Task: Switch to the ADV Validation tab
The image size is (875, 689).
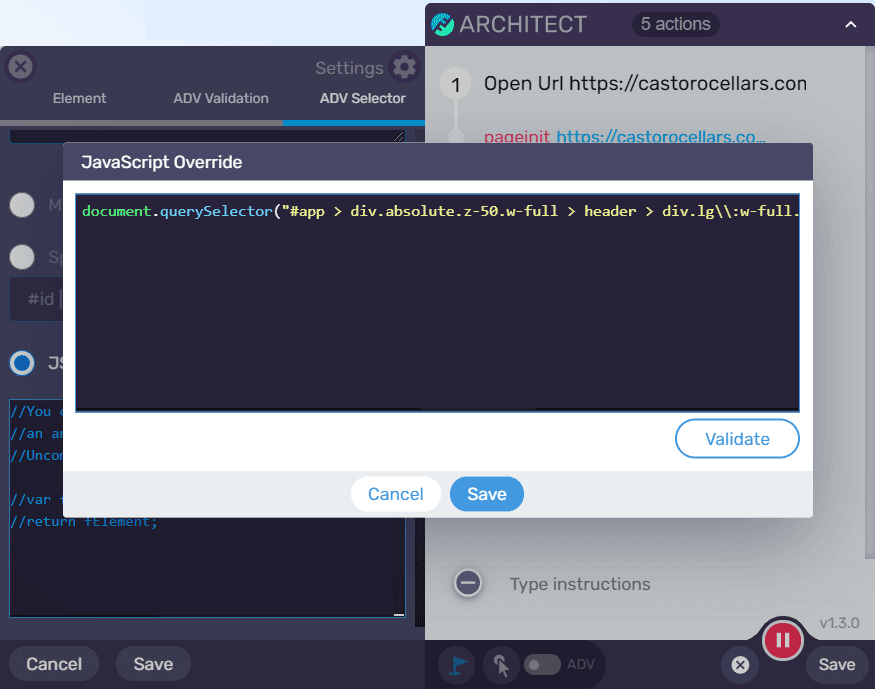Action: click(x=220, y=98)
